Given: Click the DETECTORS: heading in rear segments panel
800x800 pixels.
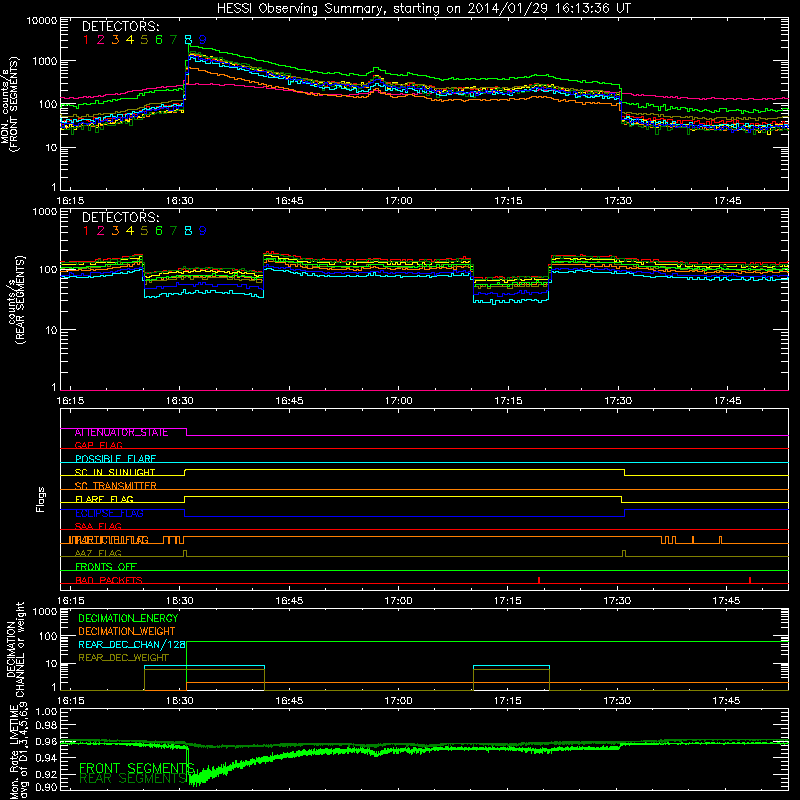Looking at the screenshot, I should 120,217.
